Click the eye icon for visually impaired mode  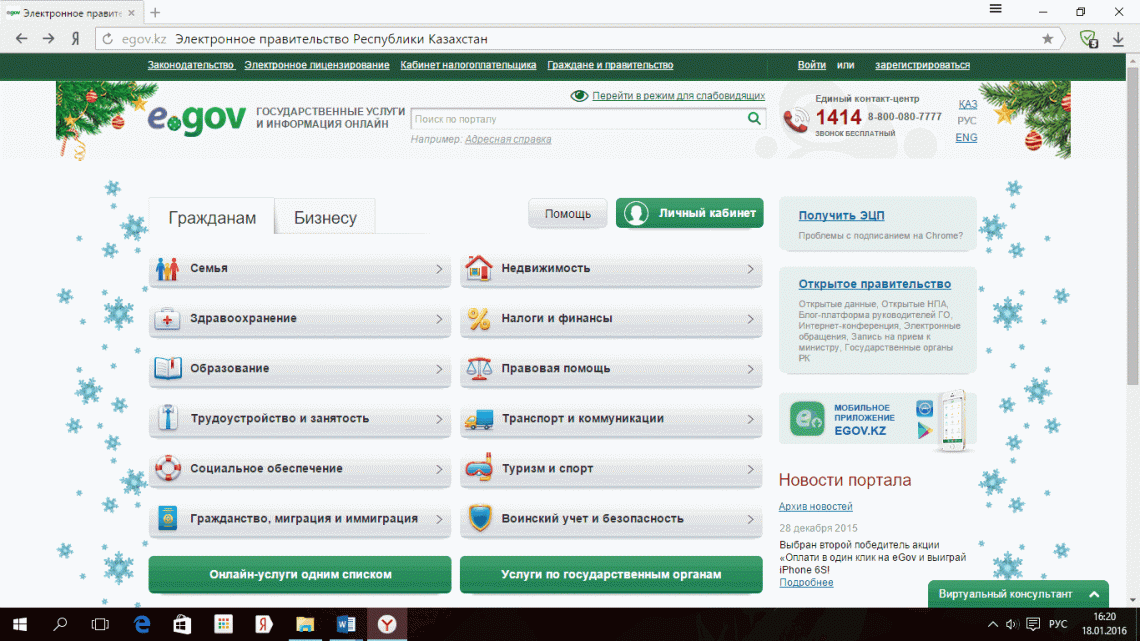[x=580, y=95]
